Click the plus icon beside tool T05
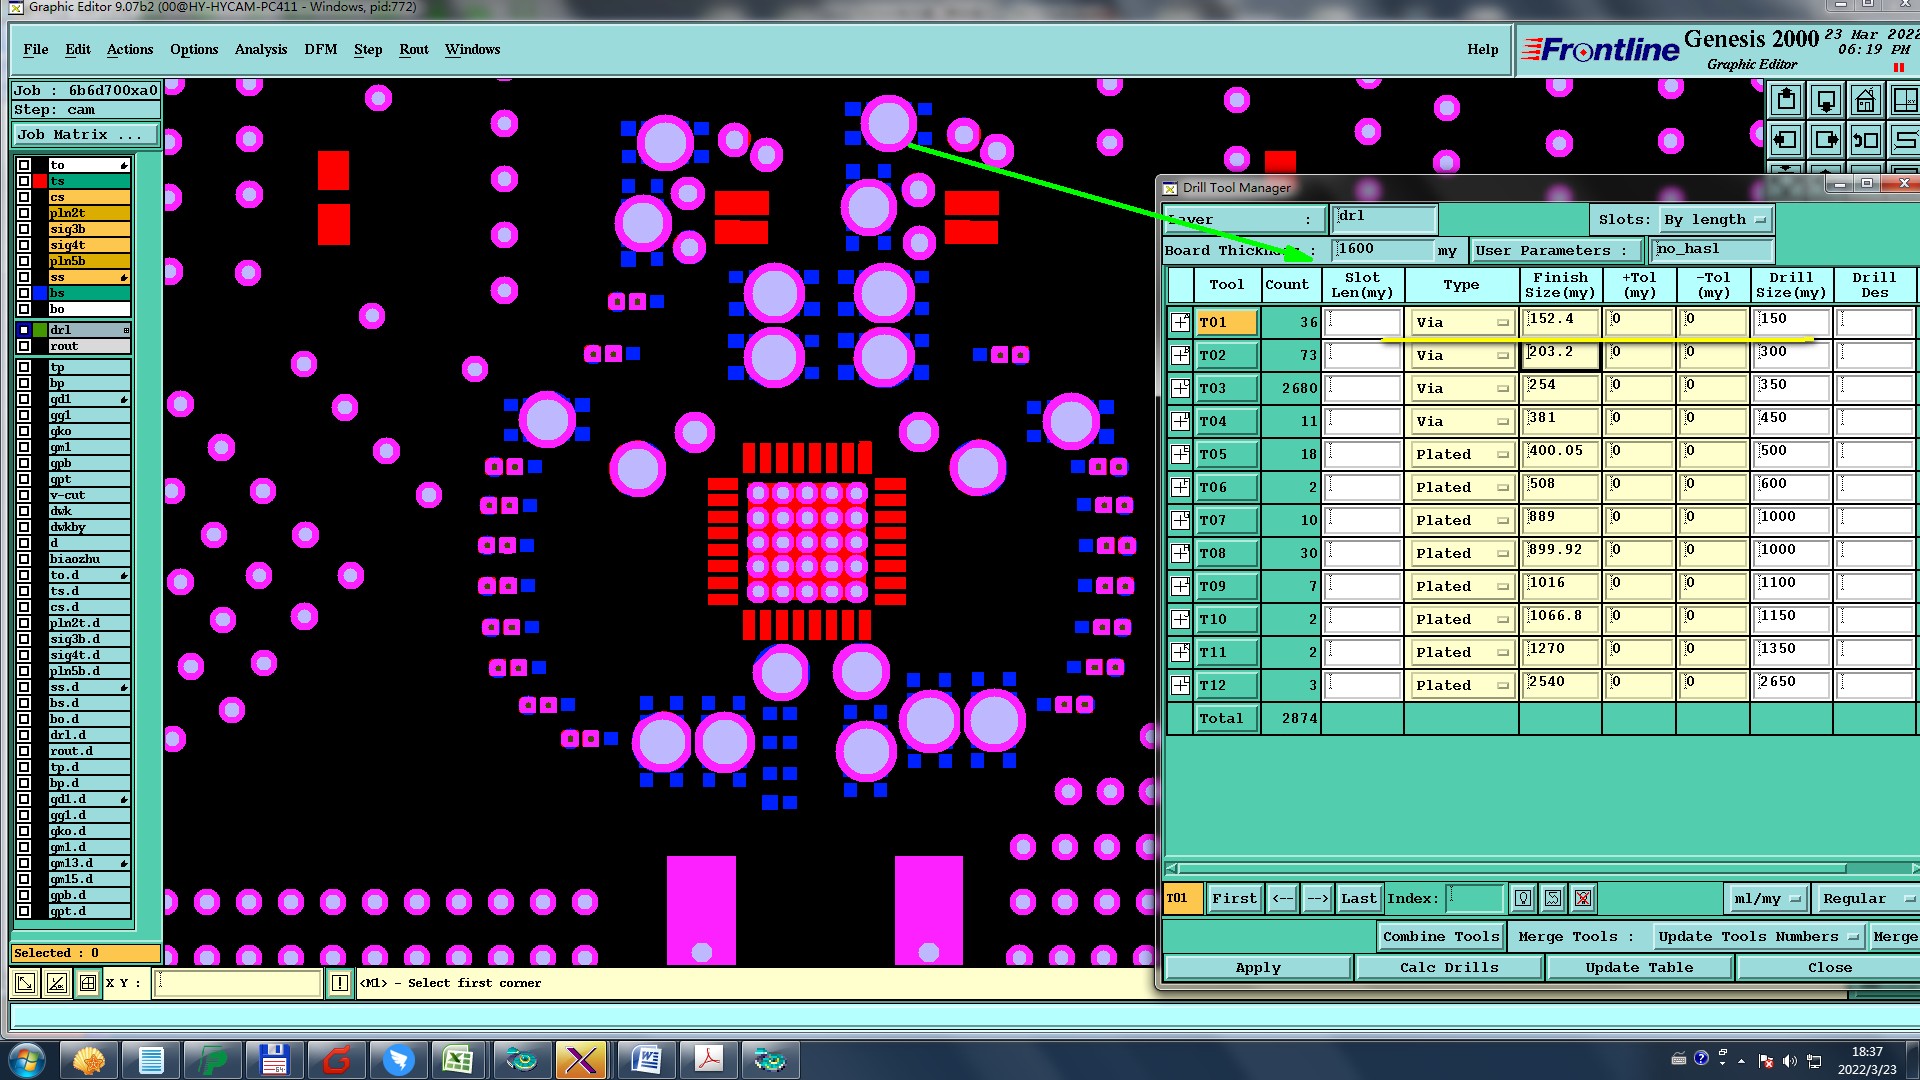Viewport: 1920px width, 1080px height. (x=1180, y=454)
